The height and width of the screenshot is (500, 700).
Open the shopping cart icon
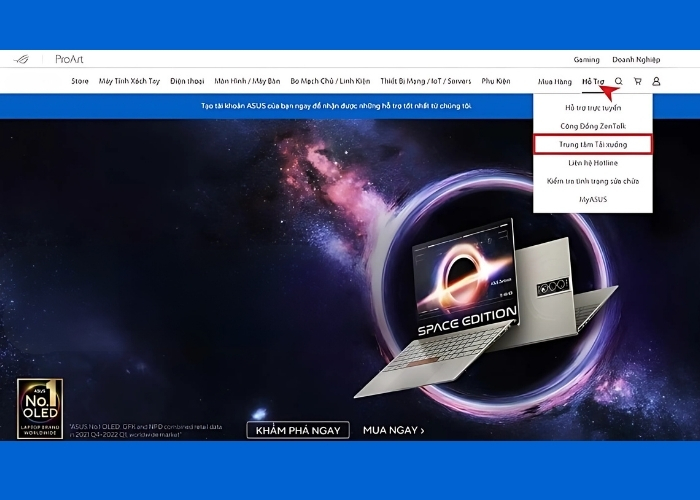pyautogui.click(x=637, y=81)
